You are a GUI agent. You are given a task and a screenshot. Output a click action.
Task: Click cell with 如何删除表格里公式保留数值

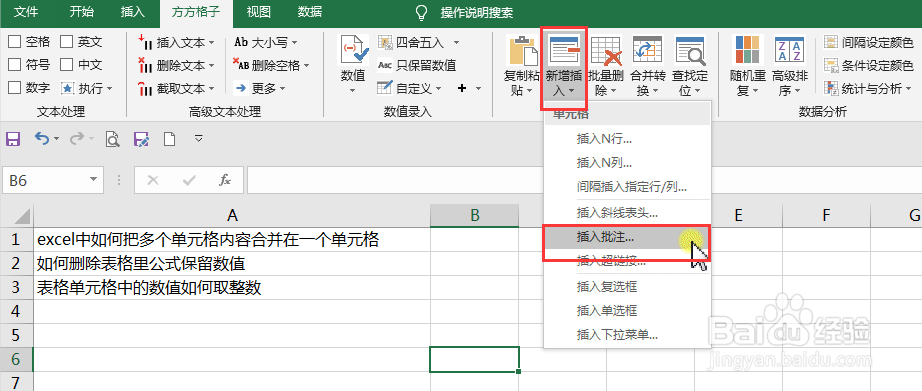(232, 263)
